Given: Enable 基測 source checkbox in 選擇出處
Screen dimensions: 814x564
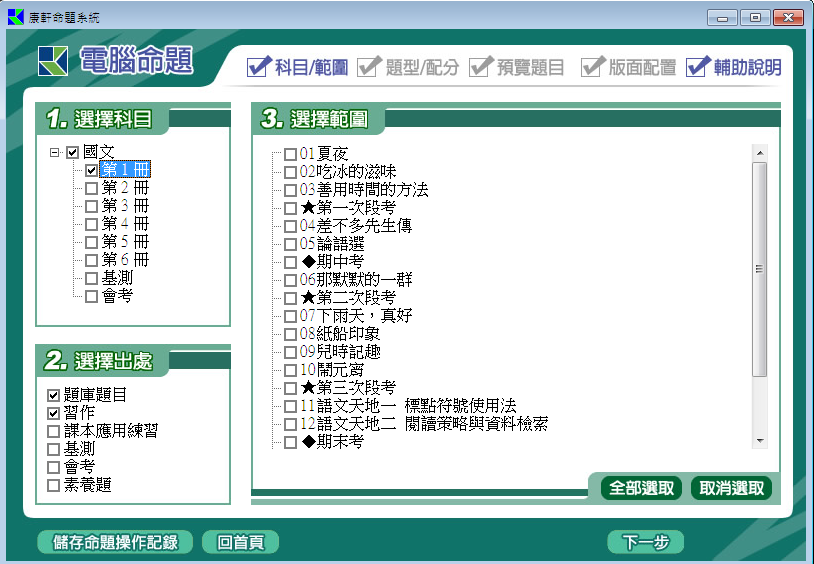Looking at the screenshot, I should point(53,449).
